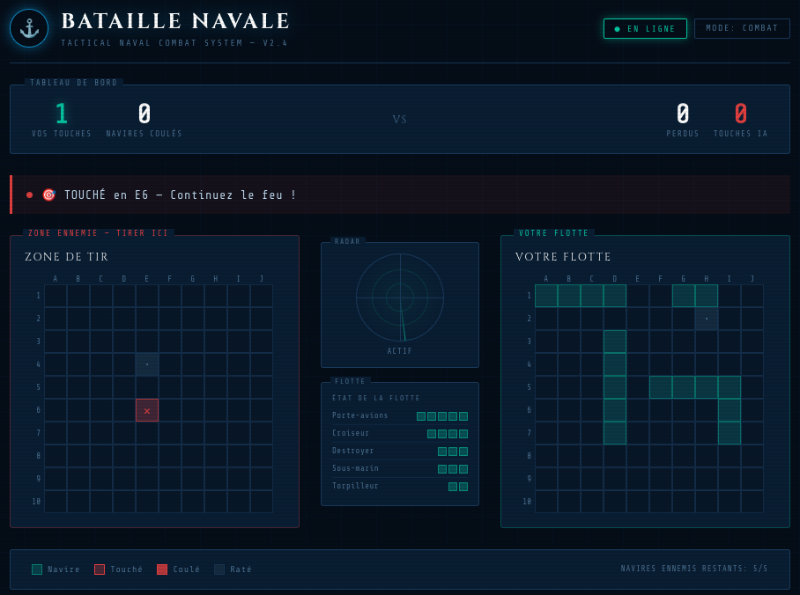Select your ship cell at A1 in Votre Flotte
The width and height of the screenshot is (800, 595).
pyautogui.click(x=546, y=295)
